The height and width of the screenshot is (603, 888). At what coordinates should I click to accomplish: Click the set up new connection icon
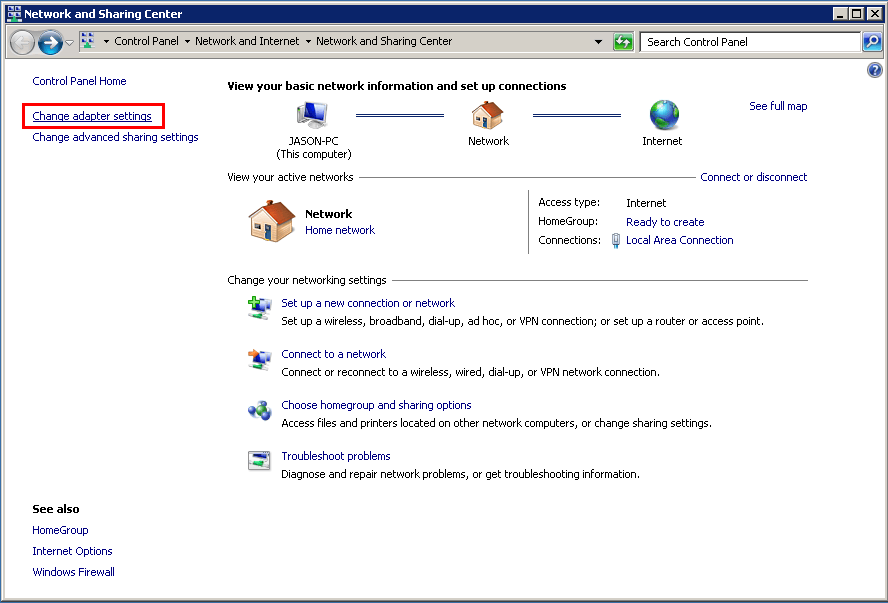259,309
